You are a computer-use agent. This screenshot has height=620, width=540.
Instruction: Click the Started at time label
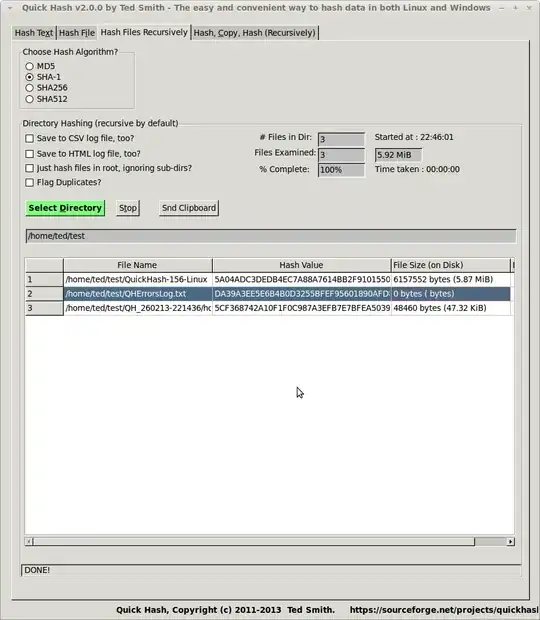[414, 137]
